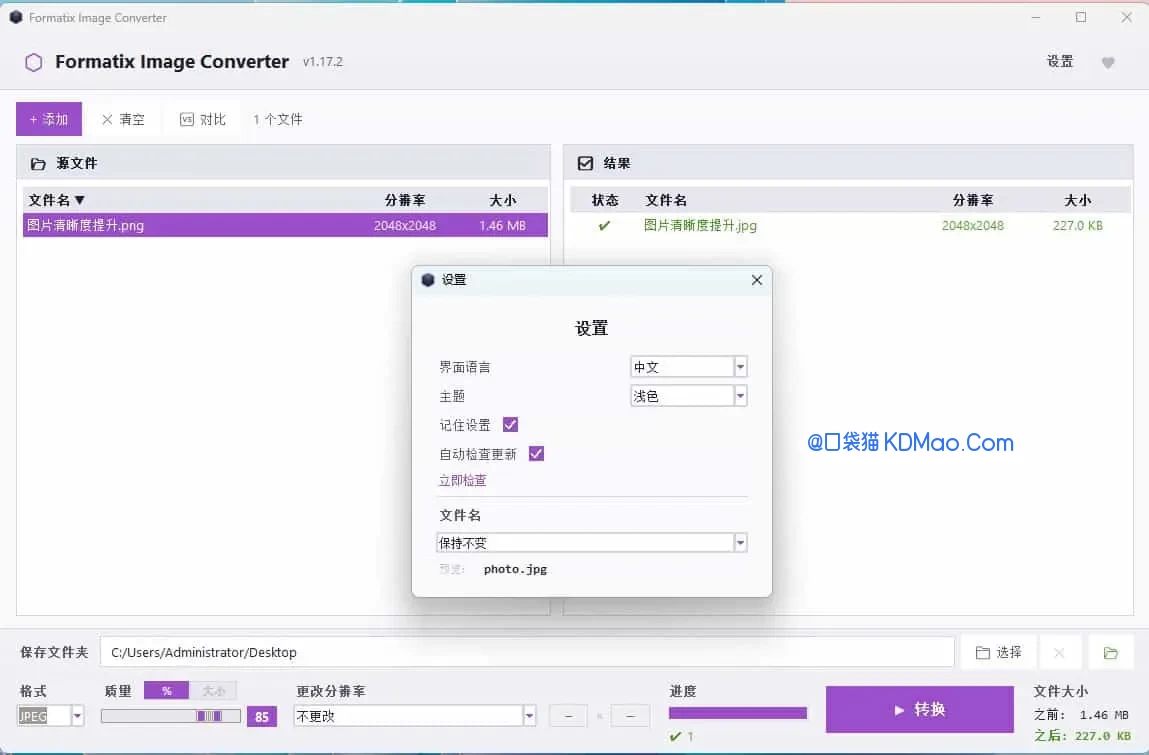Click the green progress checkmark icon

pos(676,736)
